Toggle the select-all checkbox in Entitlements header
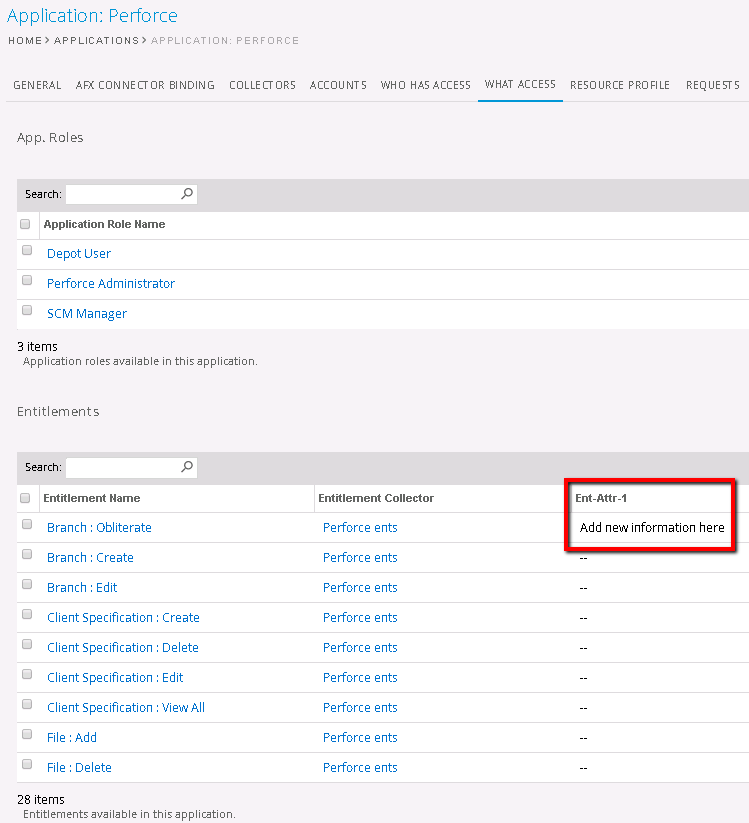Screen dimensions: 749x823 (25, 497)
